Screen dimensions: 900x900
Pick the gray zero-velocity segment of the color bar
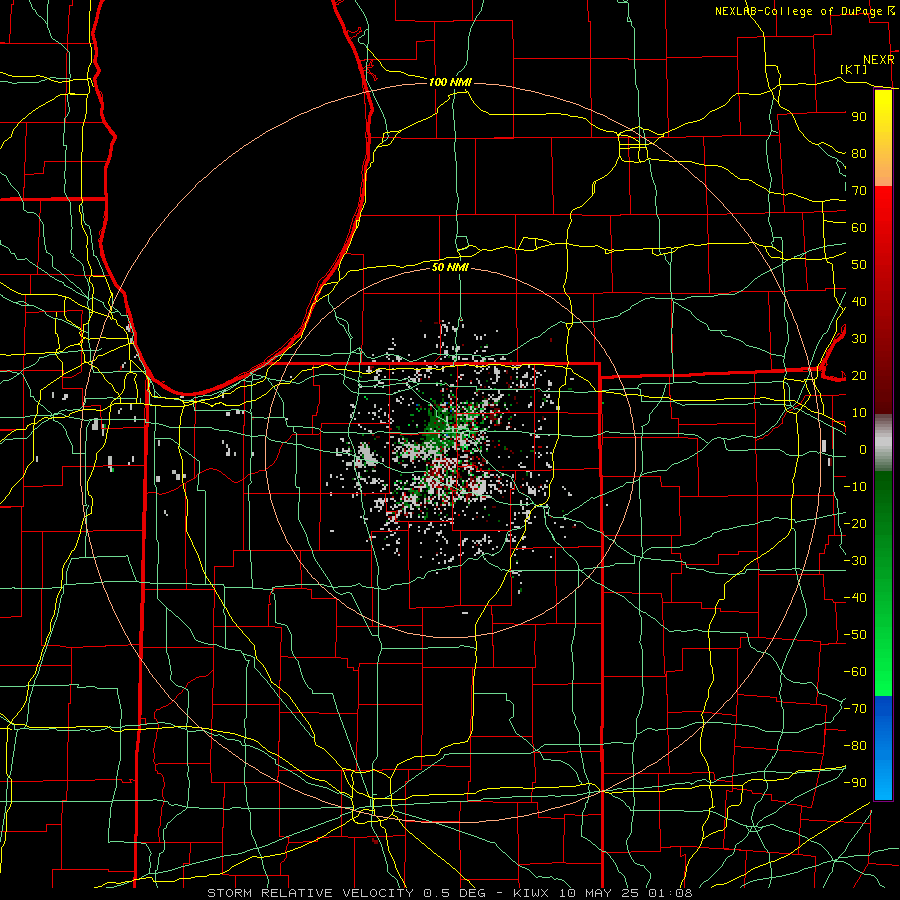click(x=883, y=442)
